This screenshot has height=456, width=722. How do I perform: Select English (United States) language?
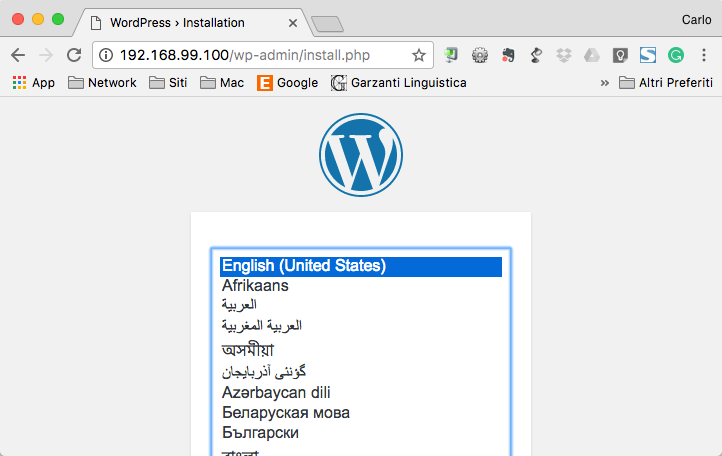[361, 266]
